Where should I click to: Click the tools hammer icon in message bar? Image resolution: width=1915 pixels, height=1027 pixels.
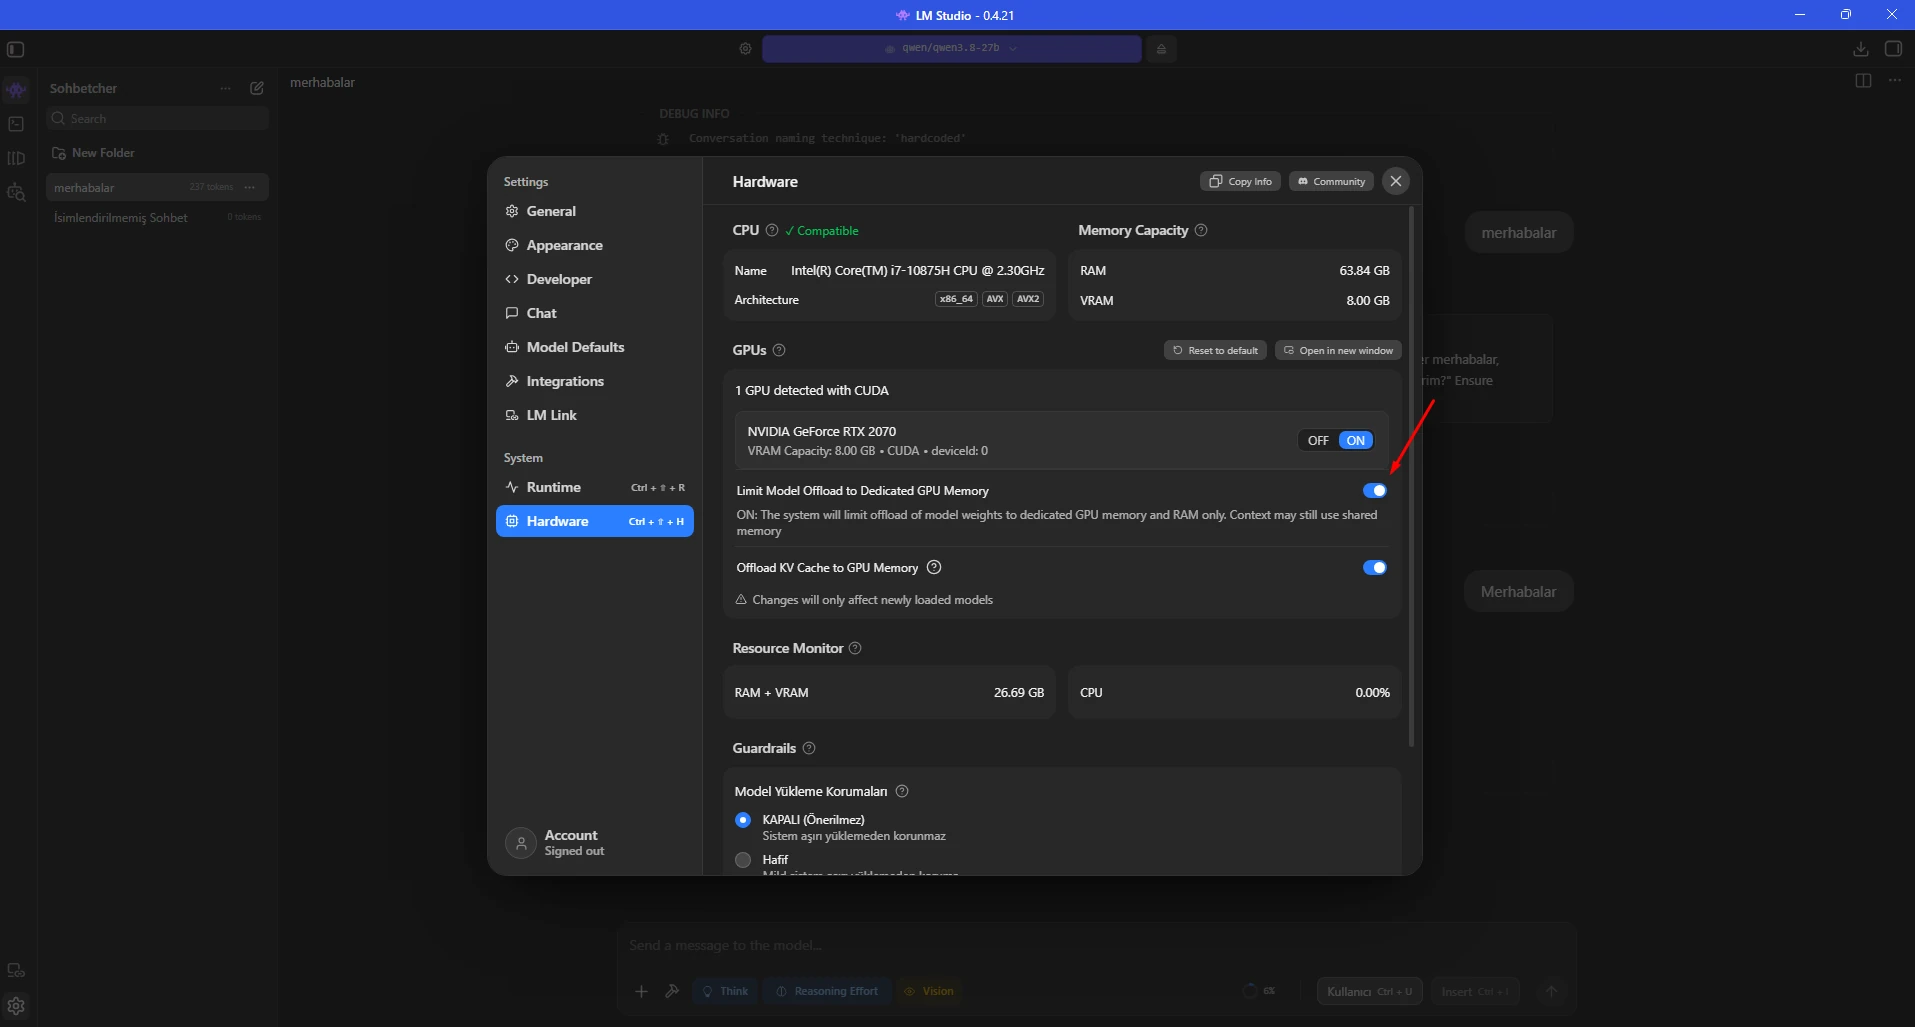tap(672, 991)
